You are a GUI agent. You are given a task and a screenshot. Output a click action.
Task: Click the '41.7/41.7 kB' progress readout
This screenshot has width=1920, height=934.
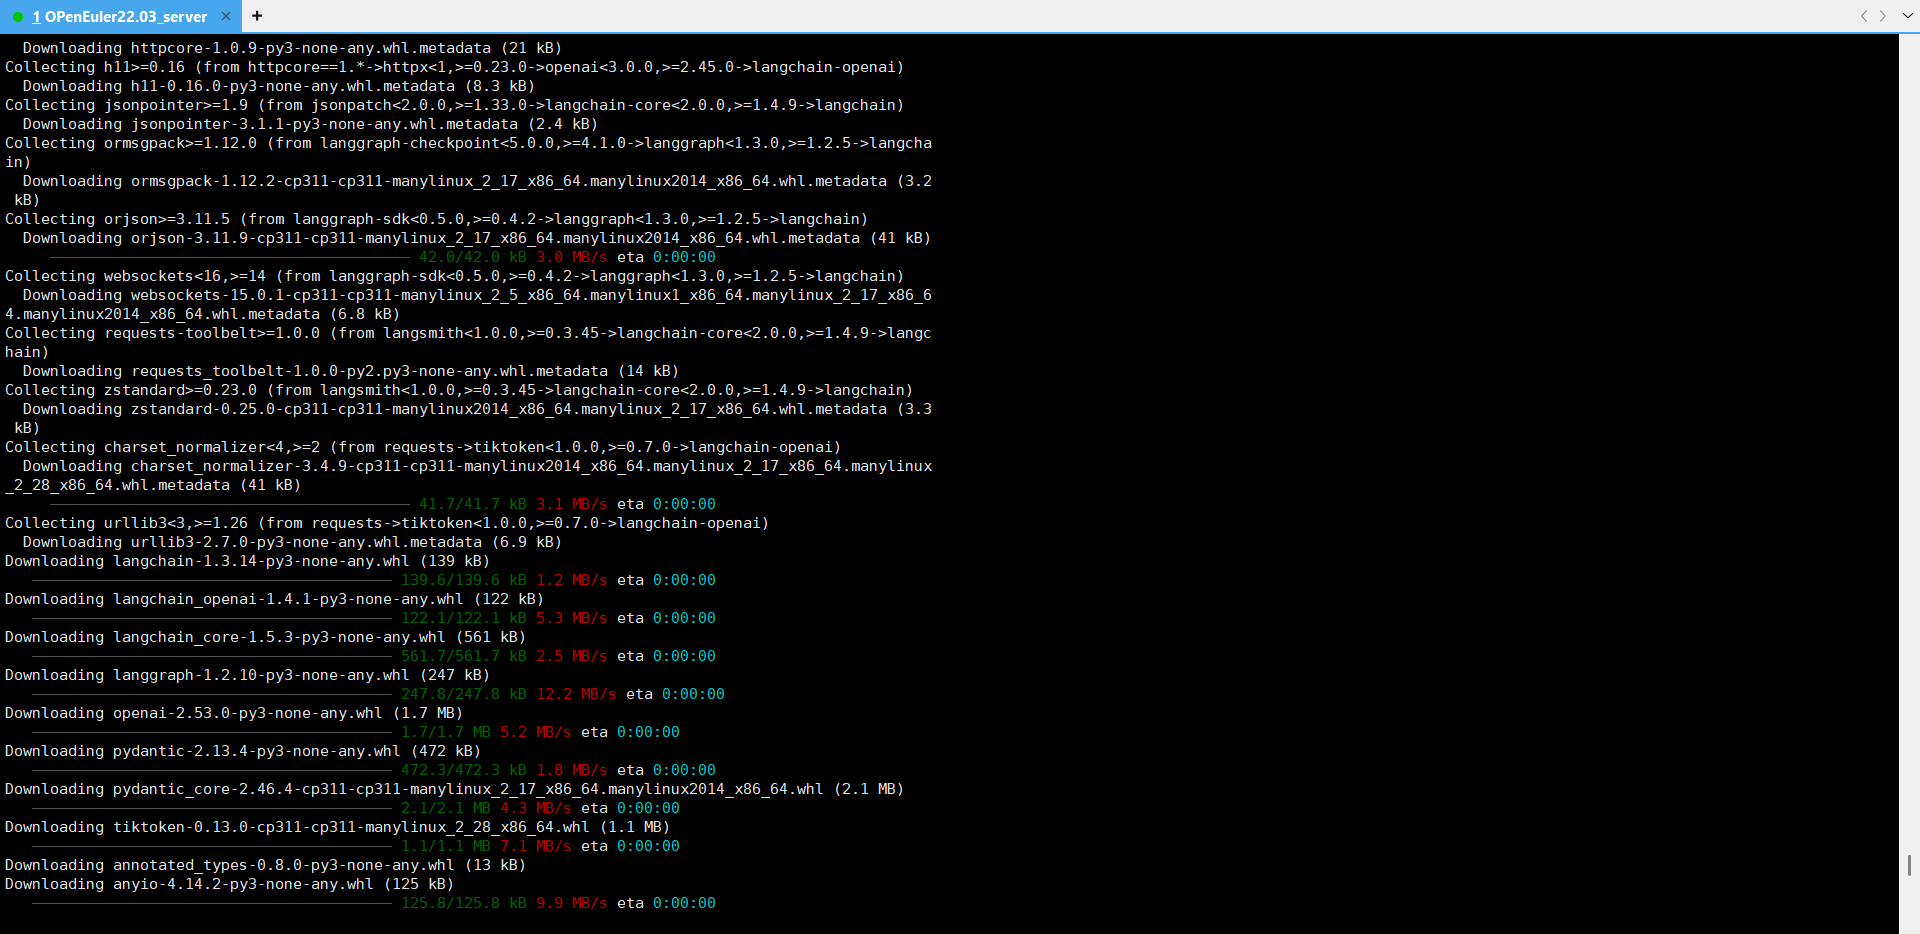(472, 504)
